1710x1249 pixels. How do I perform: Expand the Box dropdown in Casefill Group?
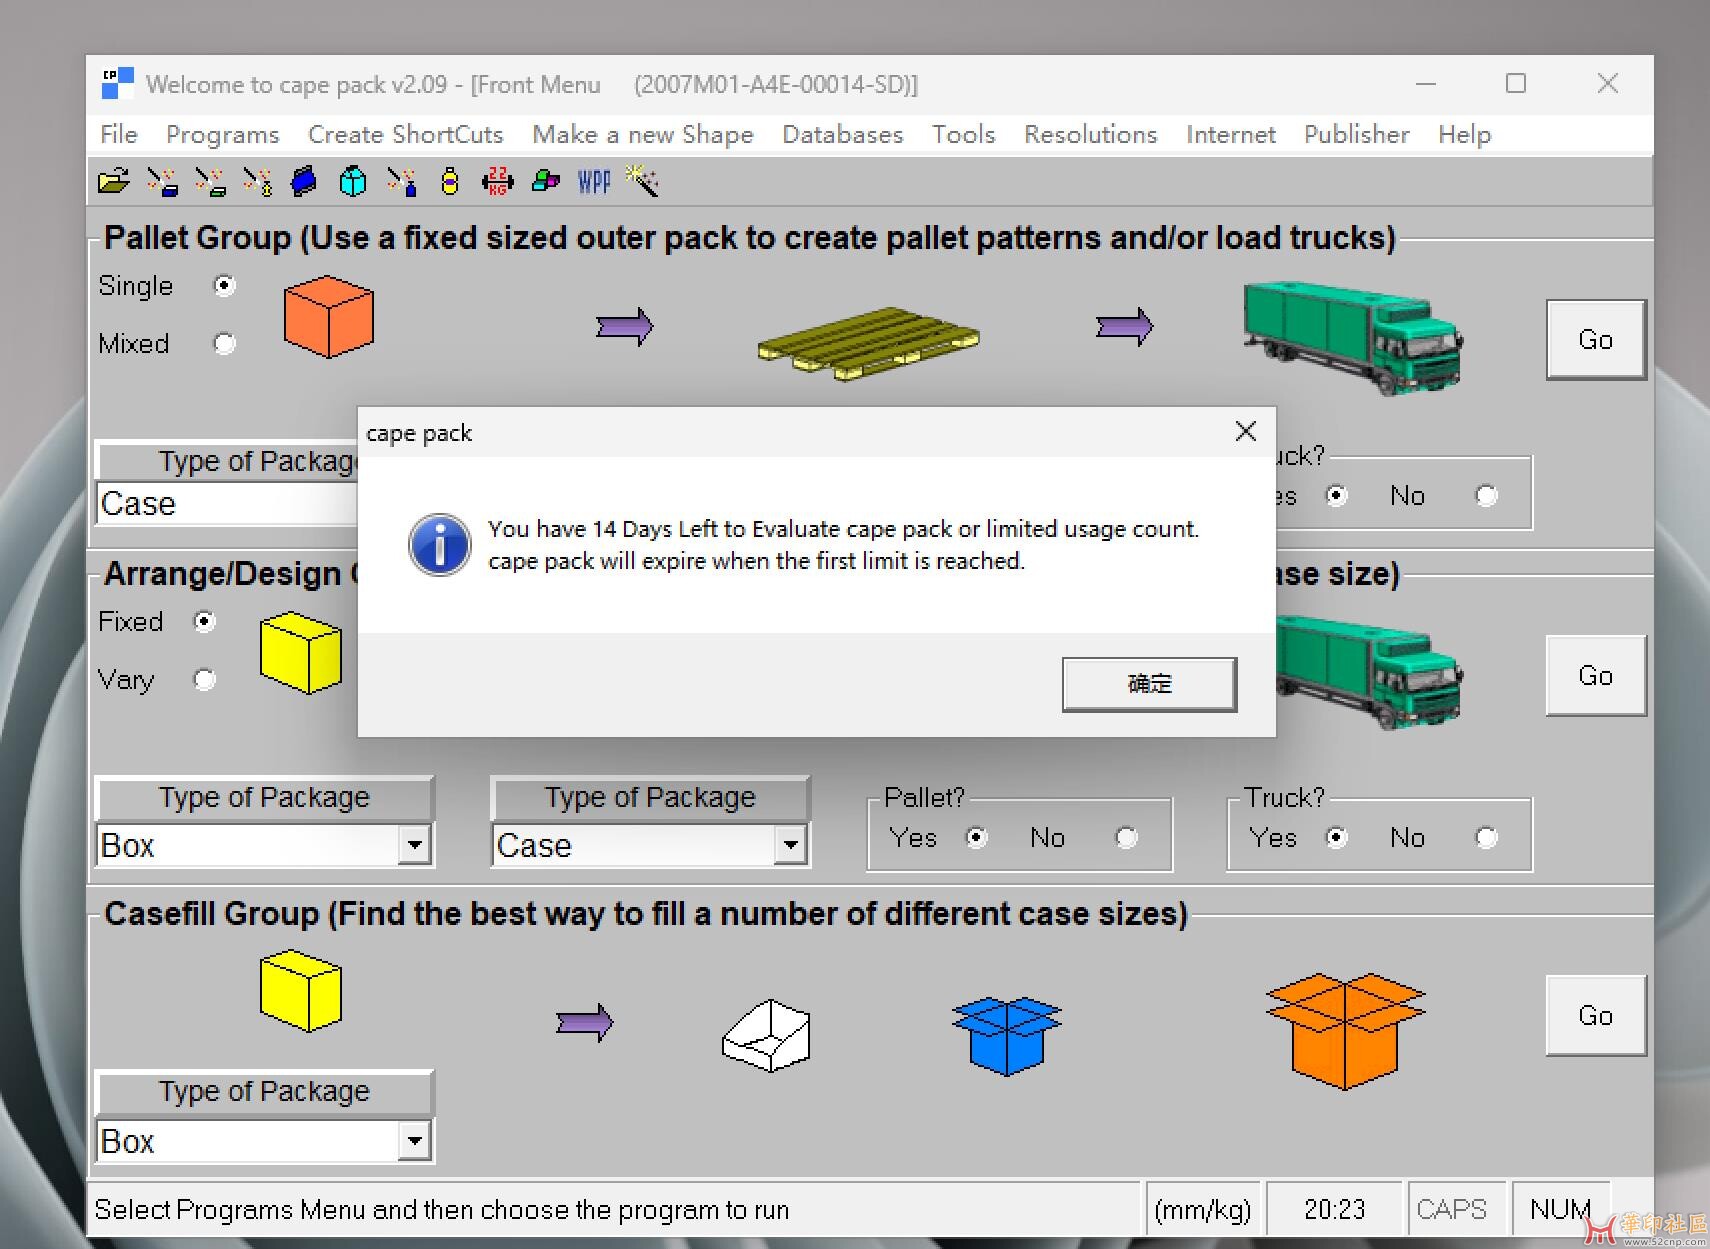[x=414, y=1141]
